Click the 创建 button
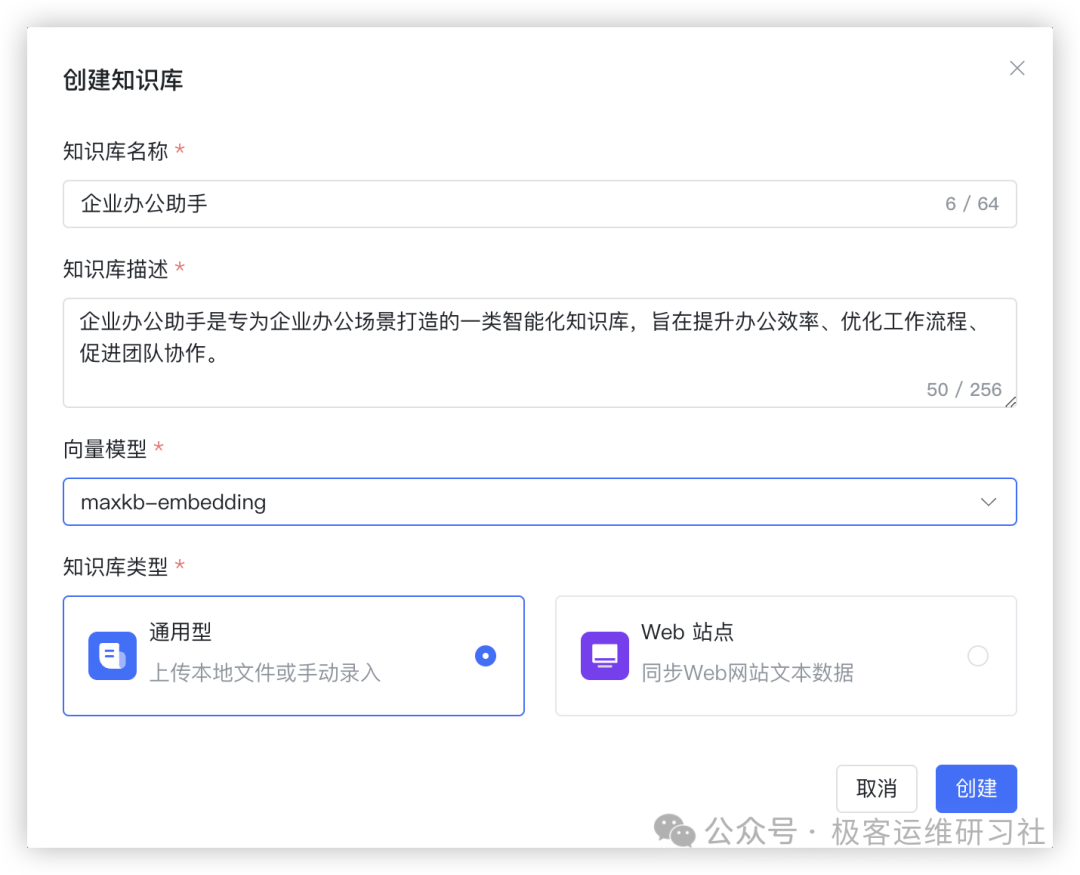 point(976,788)
